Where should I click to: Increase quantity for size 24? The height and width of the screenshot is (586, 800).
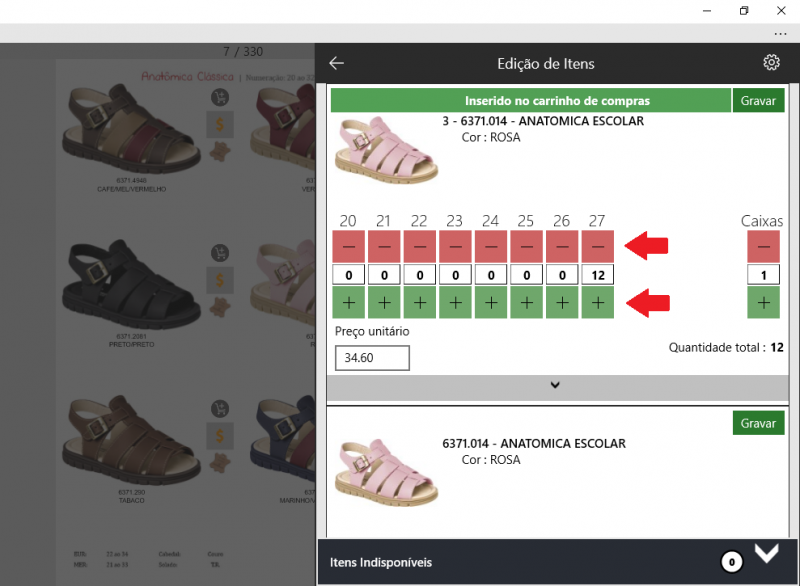[x=490, y=302]
